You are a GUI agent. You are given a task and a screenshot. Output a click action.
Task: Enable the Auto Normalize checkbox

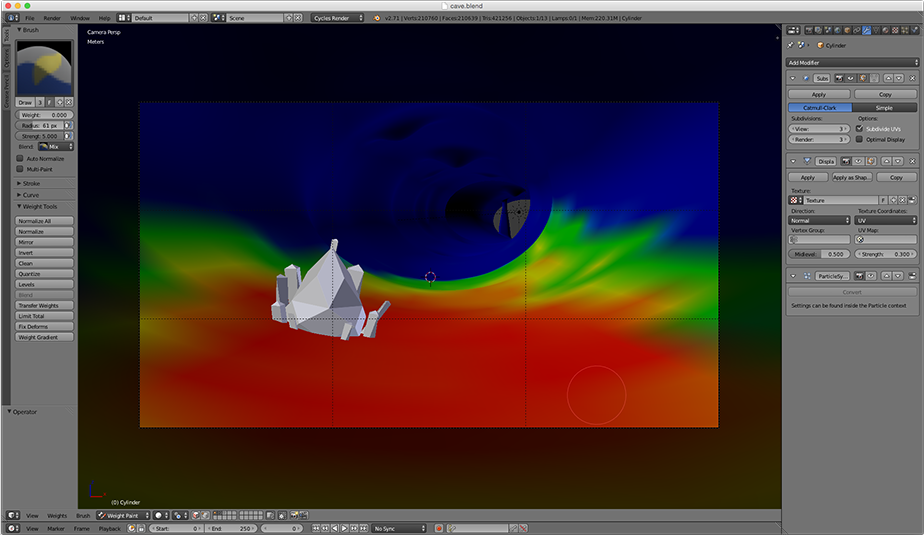(x=21, y=158)
